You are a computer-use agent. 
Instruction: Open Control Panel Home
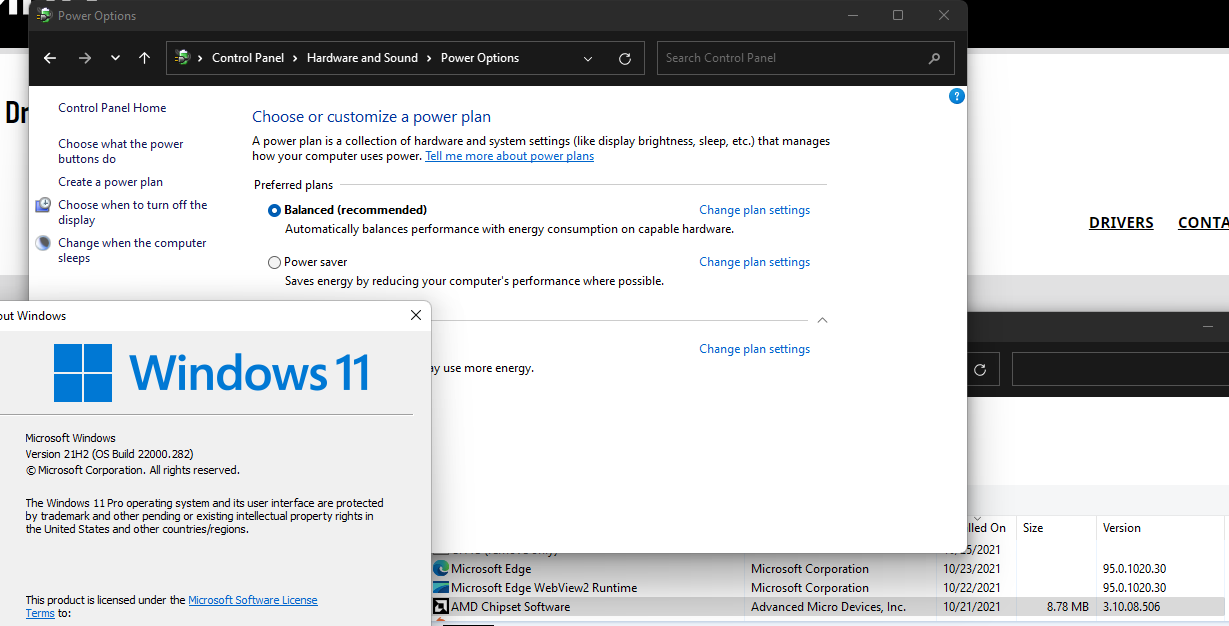coord(112,108)
